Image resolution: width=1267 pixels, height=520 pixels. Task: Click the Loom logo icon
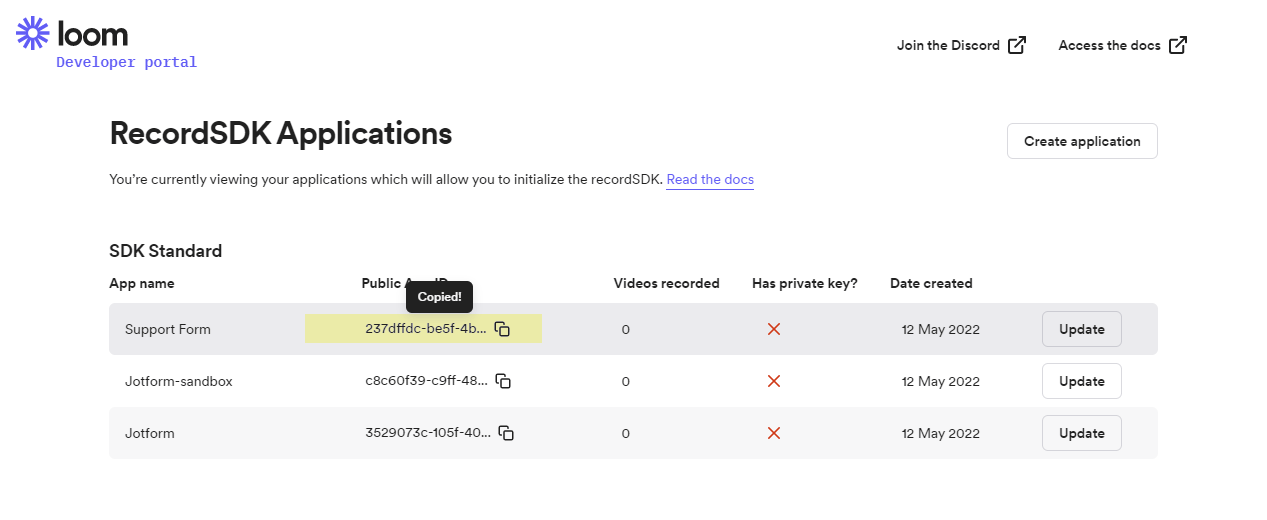[x=33, y=33]
